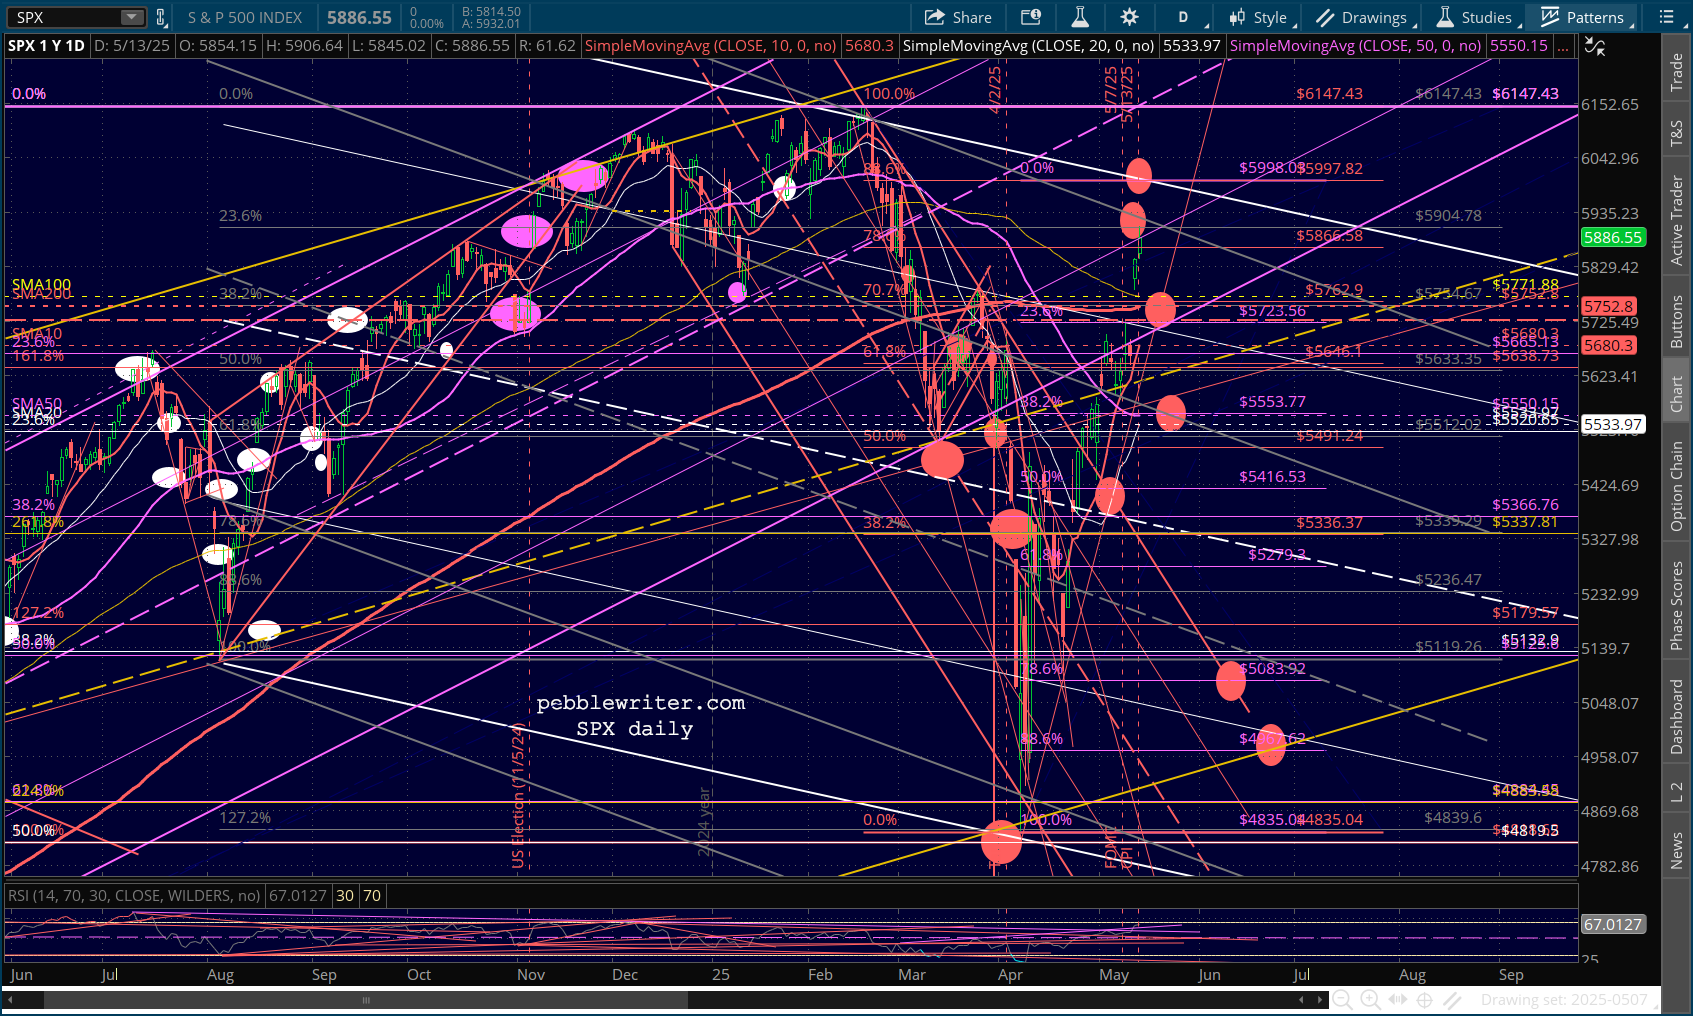
Task: Expand the D timeframe dropdown
Action: click(x=1184, y=17)
